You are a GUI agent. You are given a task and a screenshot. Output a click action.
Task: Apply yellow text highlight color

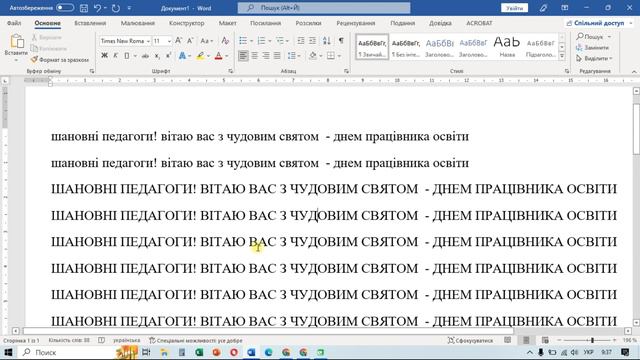(200, 56)
